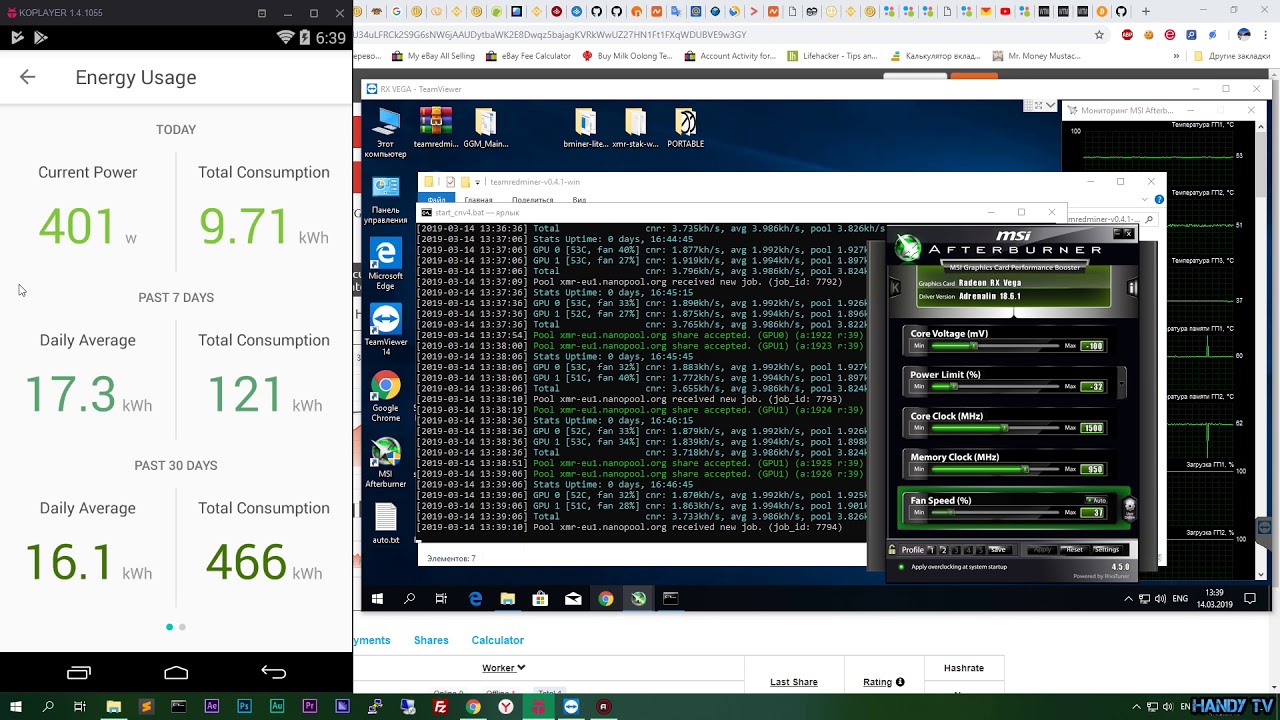
Task: Select the bminer-lite folder icon
Action: (586, 128)
